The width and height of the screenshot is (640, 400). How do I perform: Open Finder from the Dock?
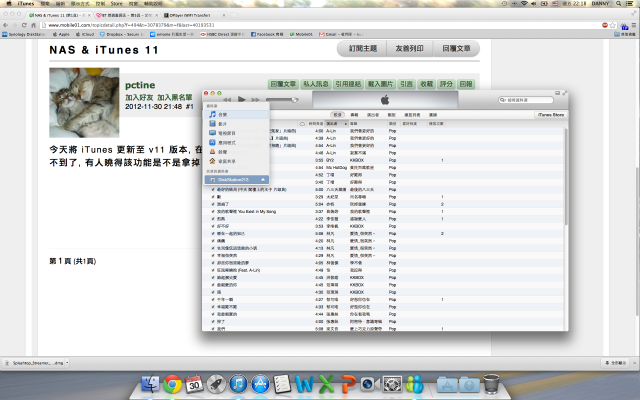(150, 384)
